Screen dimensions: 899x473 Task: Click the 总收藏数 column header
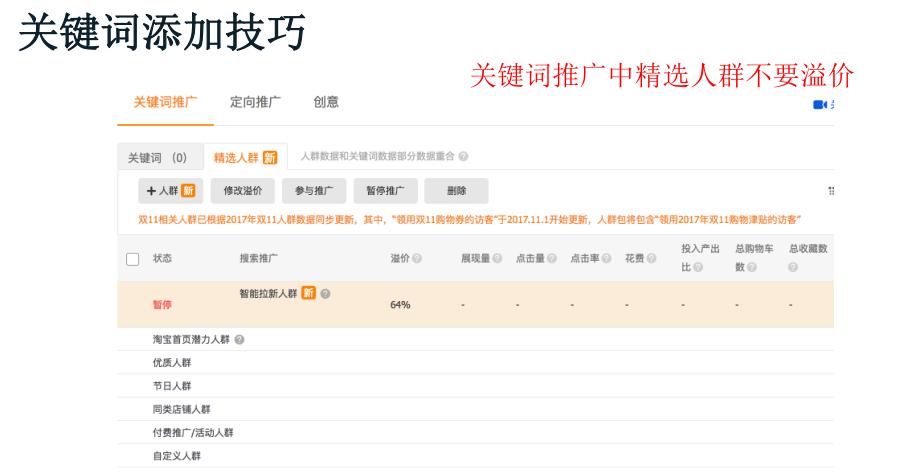808,249
